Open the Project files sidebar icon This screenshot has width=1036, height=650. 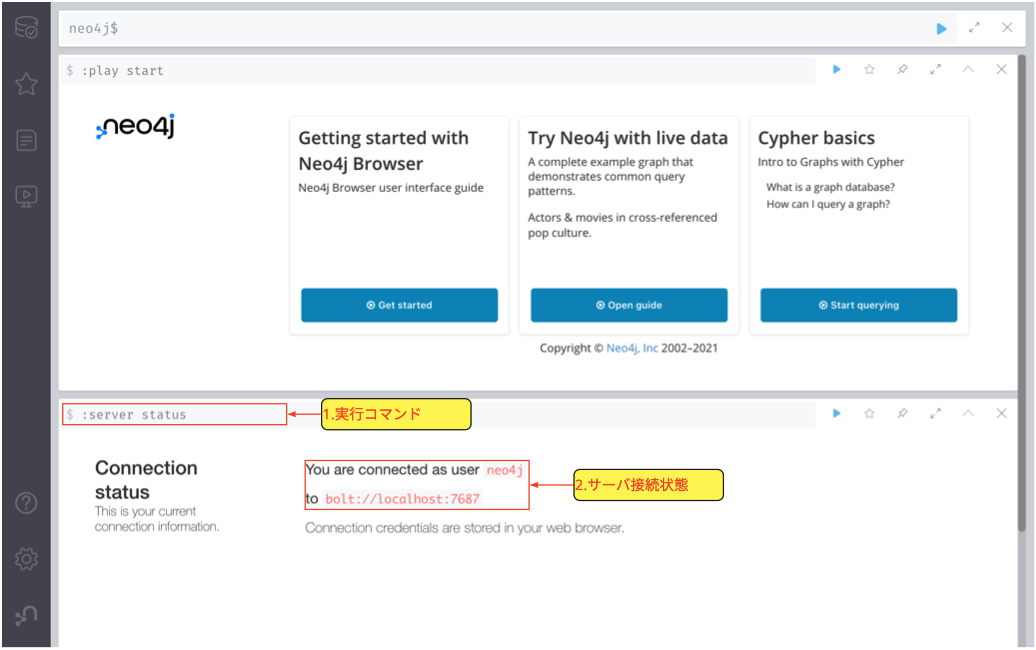26,140
